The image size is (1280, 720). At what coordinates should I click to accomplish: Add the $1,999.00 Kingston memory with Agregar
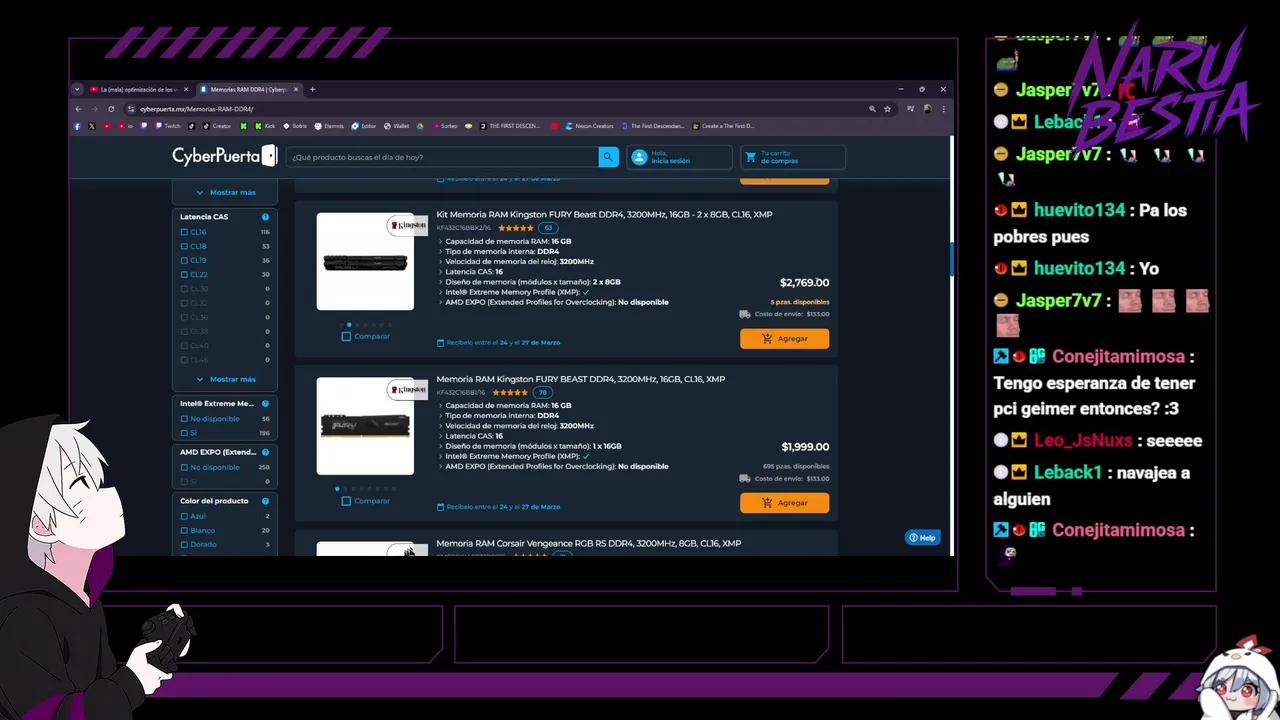pos(785,503)
